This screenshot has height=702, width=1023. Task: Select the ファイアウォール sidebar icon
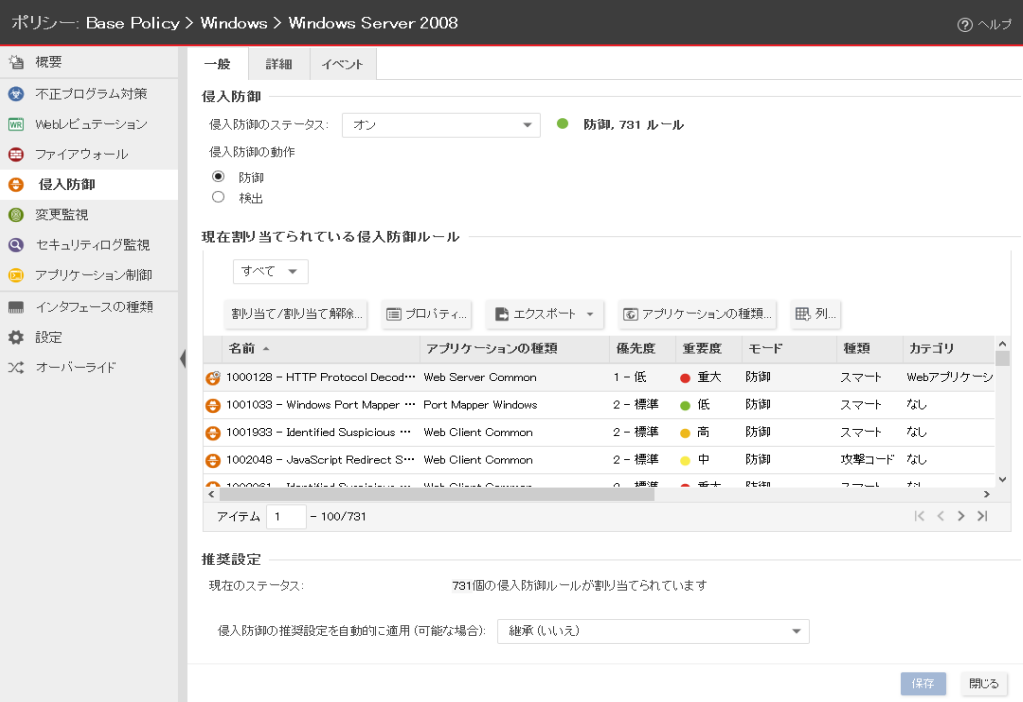click(x=15, y=154)
